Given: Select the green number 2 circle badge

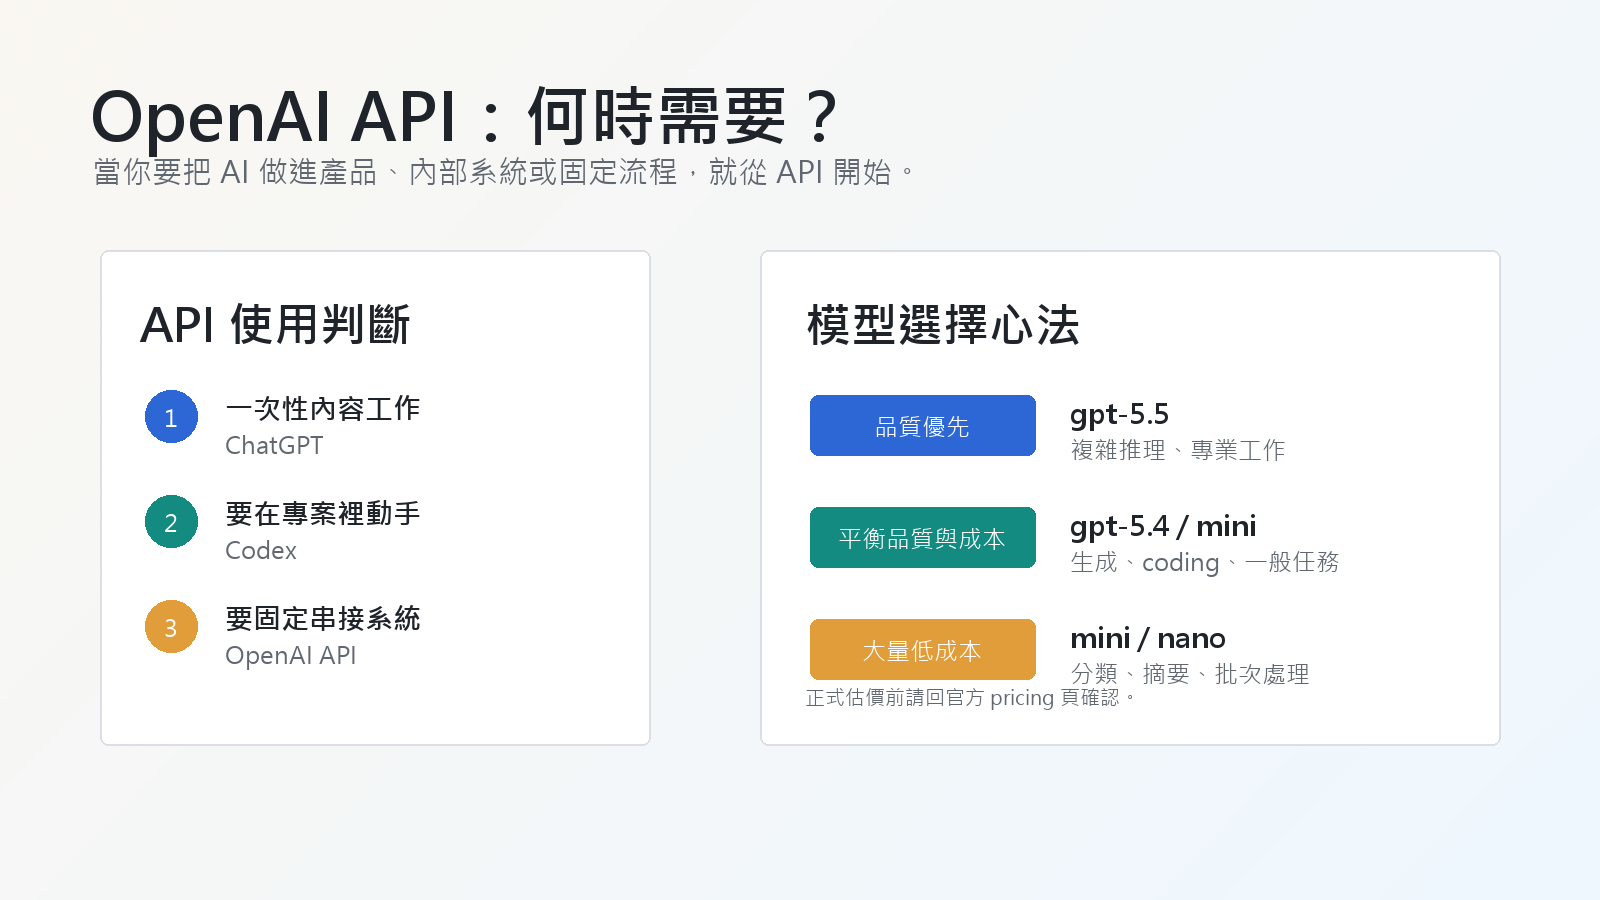Looking at the screenshot, I should pos(171,522).
